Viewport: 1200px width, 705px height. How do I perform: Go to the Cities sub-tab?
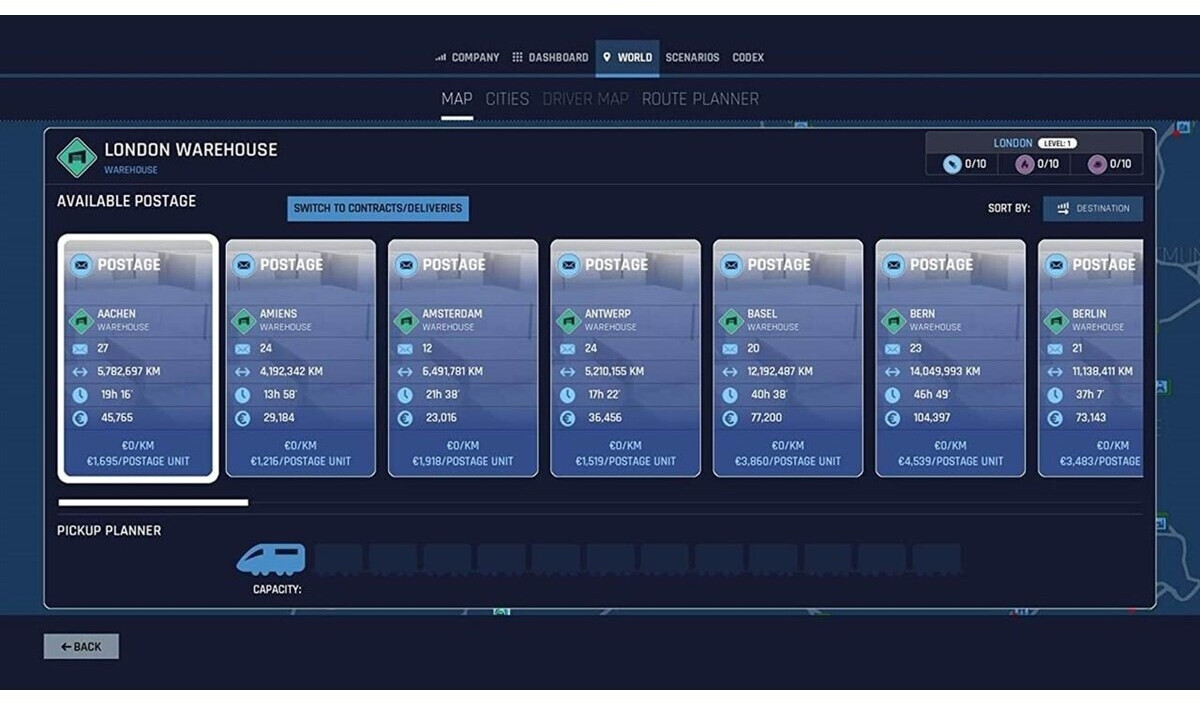(507, 99)
